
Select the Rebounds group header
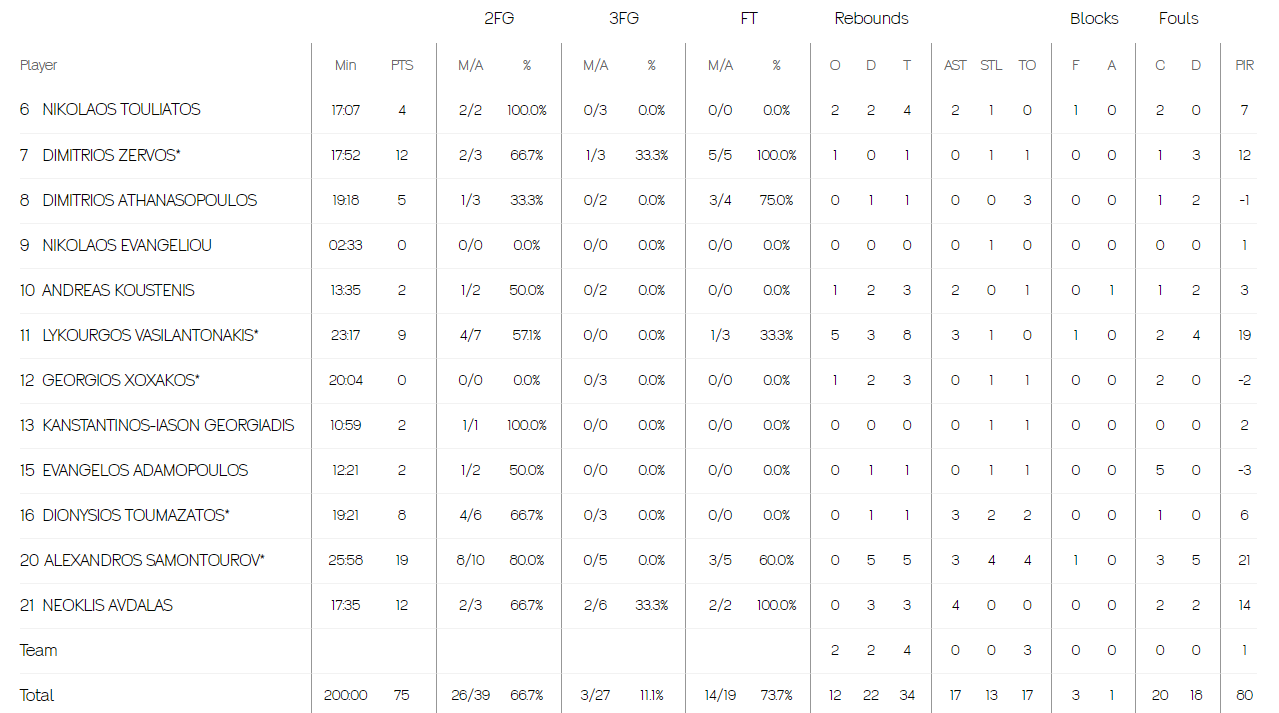tap(871, 18)
